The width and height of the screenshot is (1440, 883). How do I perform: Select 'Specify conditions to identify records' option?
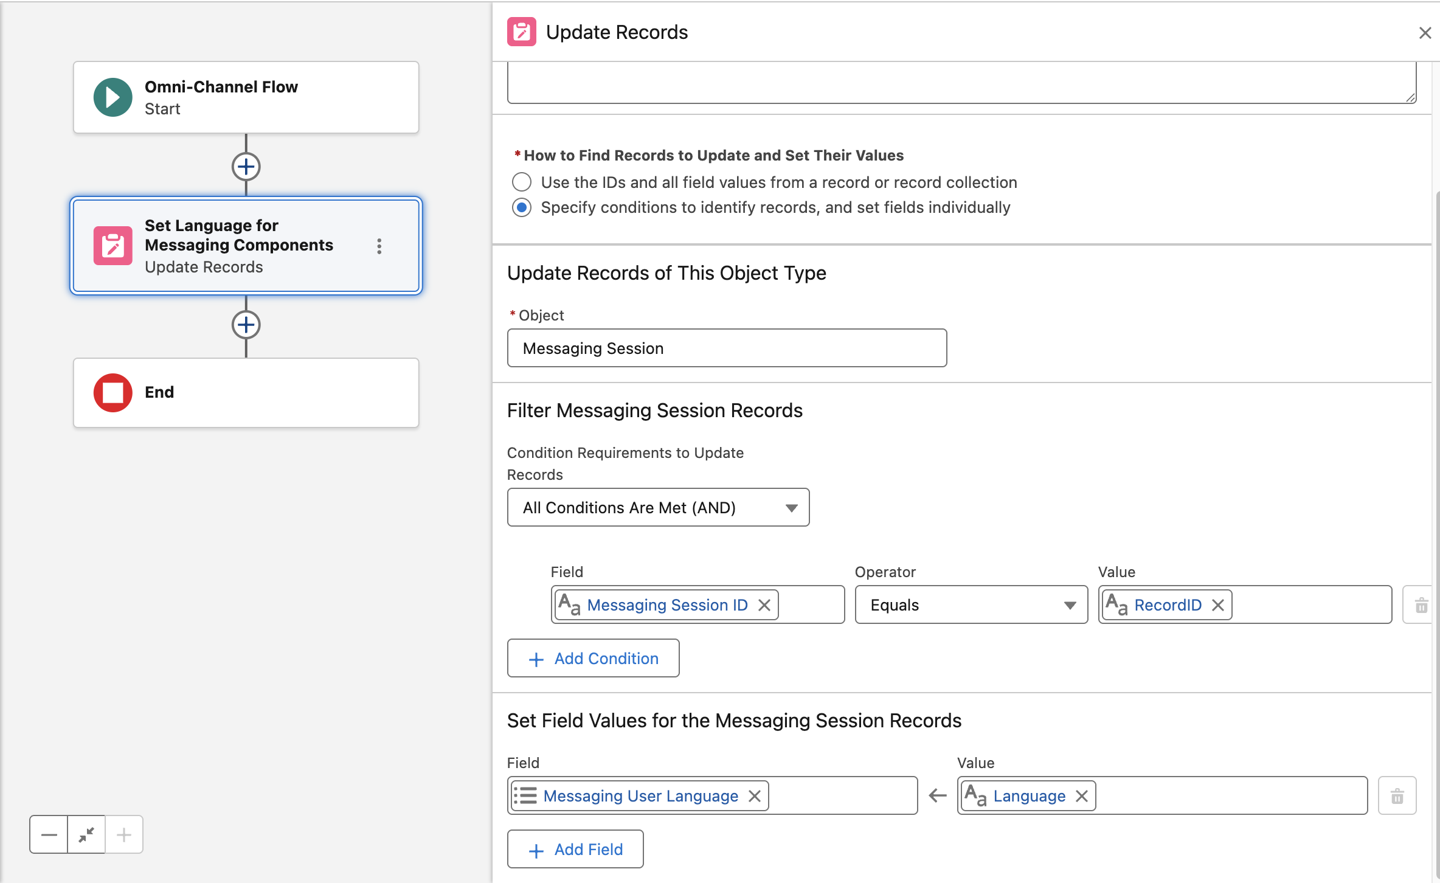click(521, 208)
